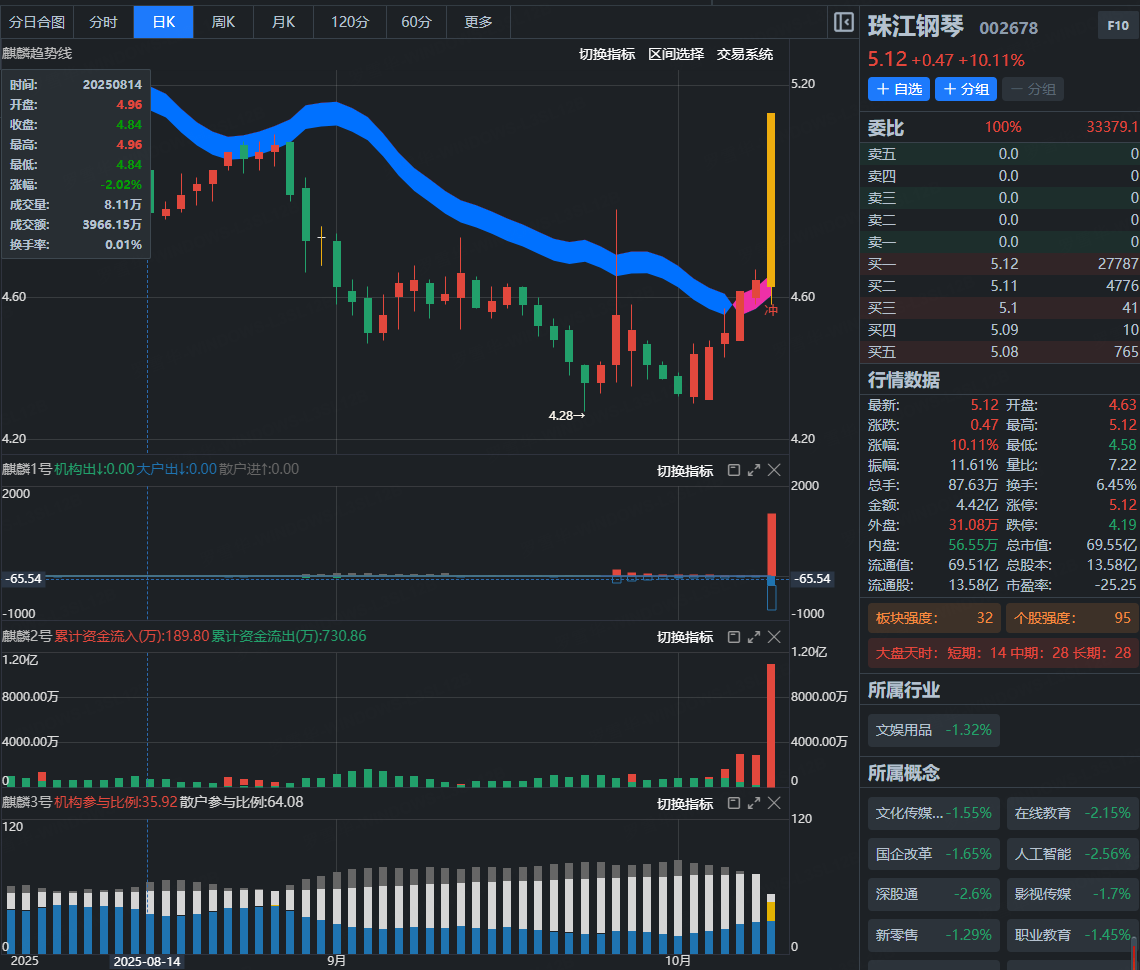Open 切换指标 for 麒麟2号 panel
The height and width of the screenshot is (970, 1140).
(684, 637)
